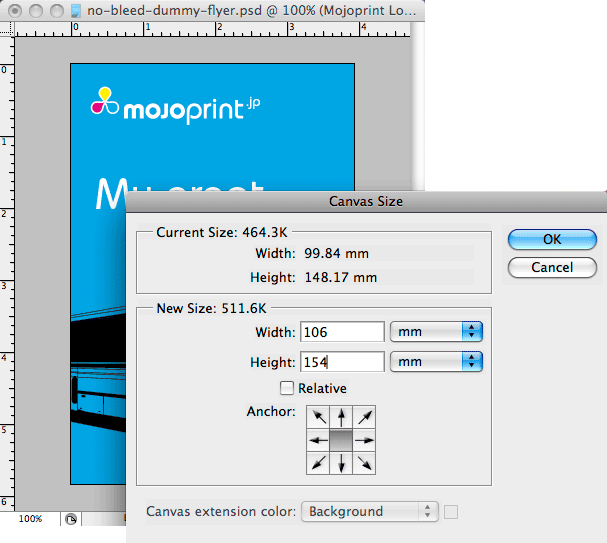
Task: Open the Height unit mm dropdown
Action: 436,362
